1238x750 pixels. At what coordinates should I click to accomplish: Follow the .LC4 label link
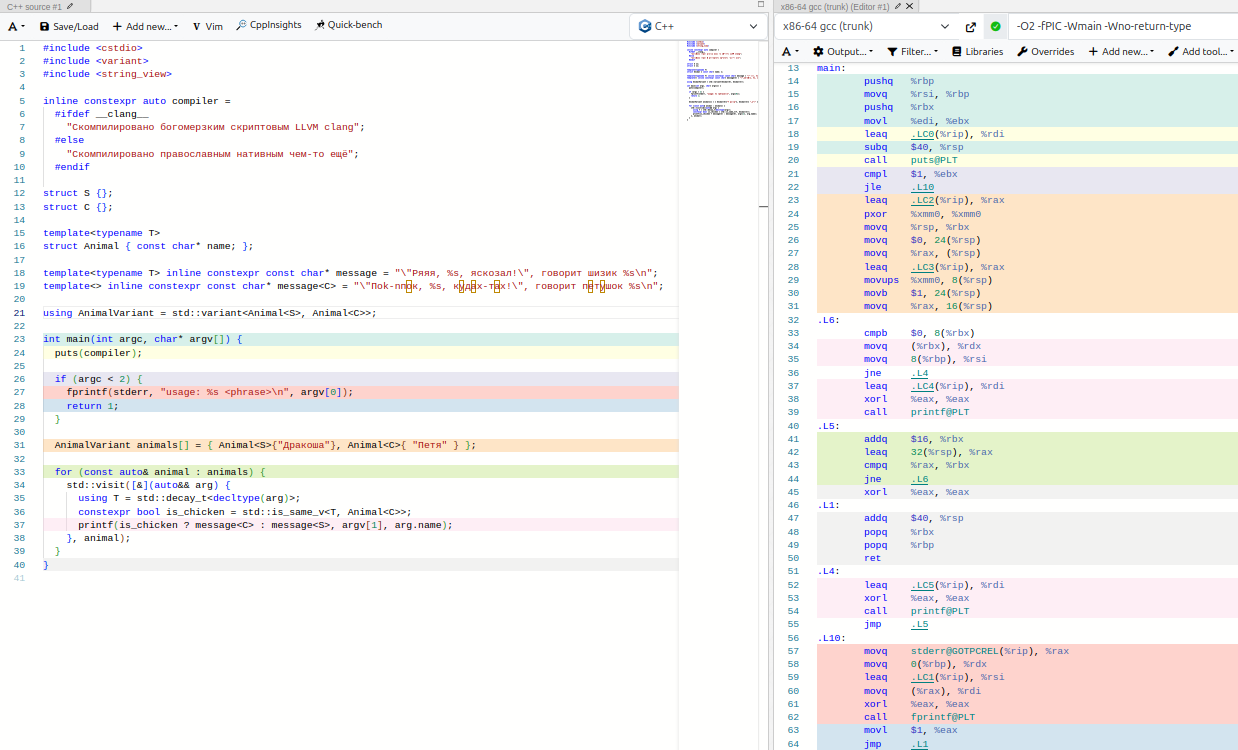(x=922, y=386)
